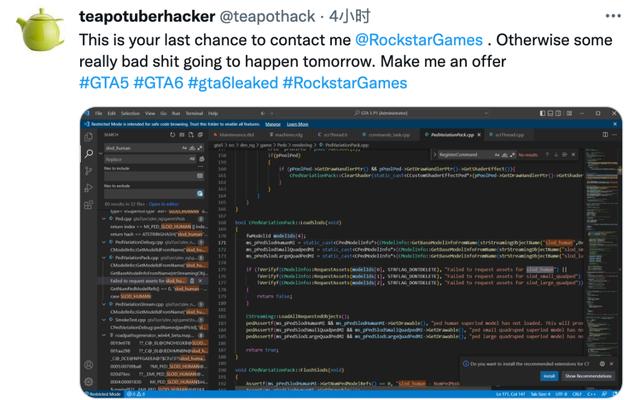The height and width of the screenshot is (400, 640).
Task: Open the Manage gear in the activity bar
Action: [89, 382]
